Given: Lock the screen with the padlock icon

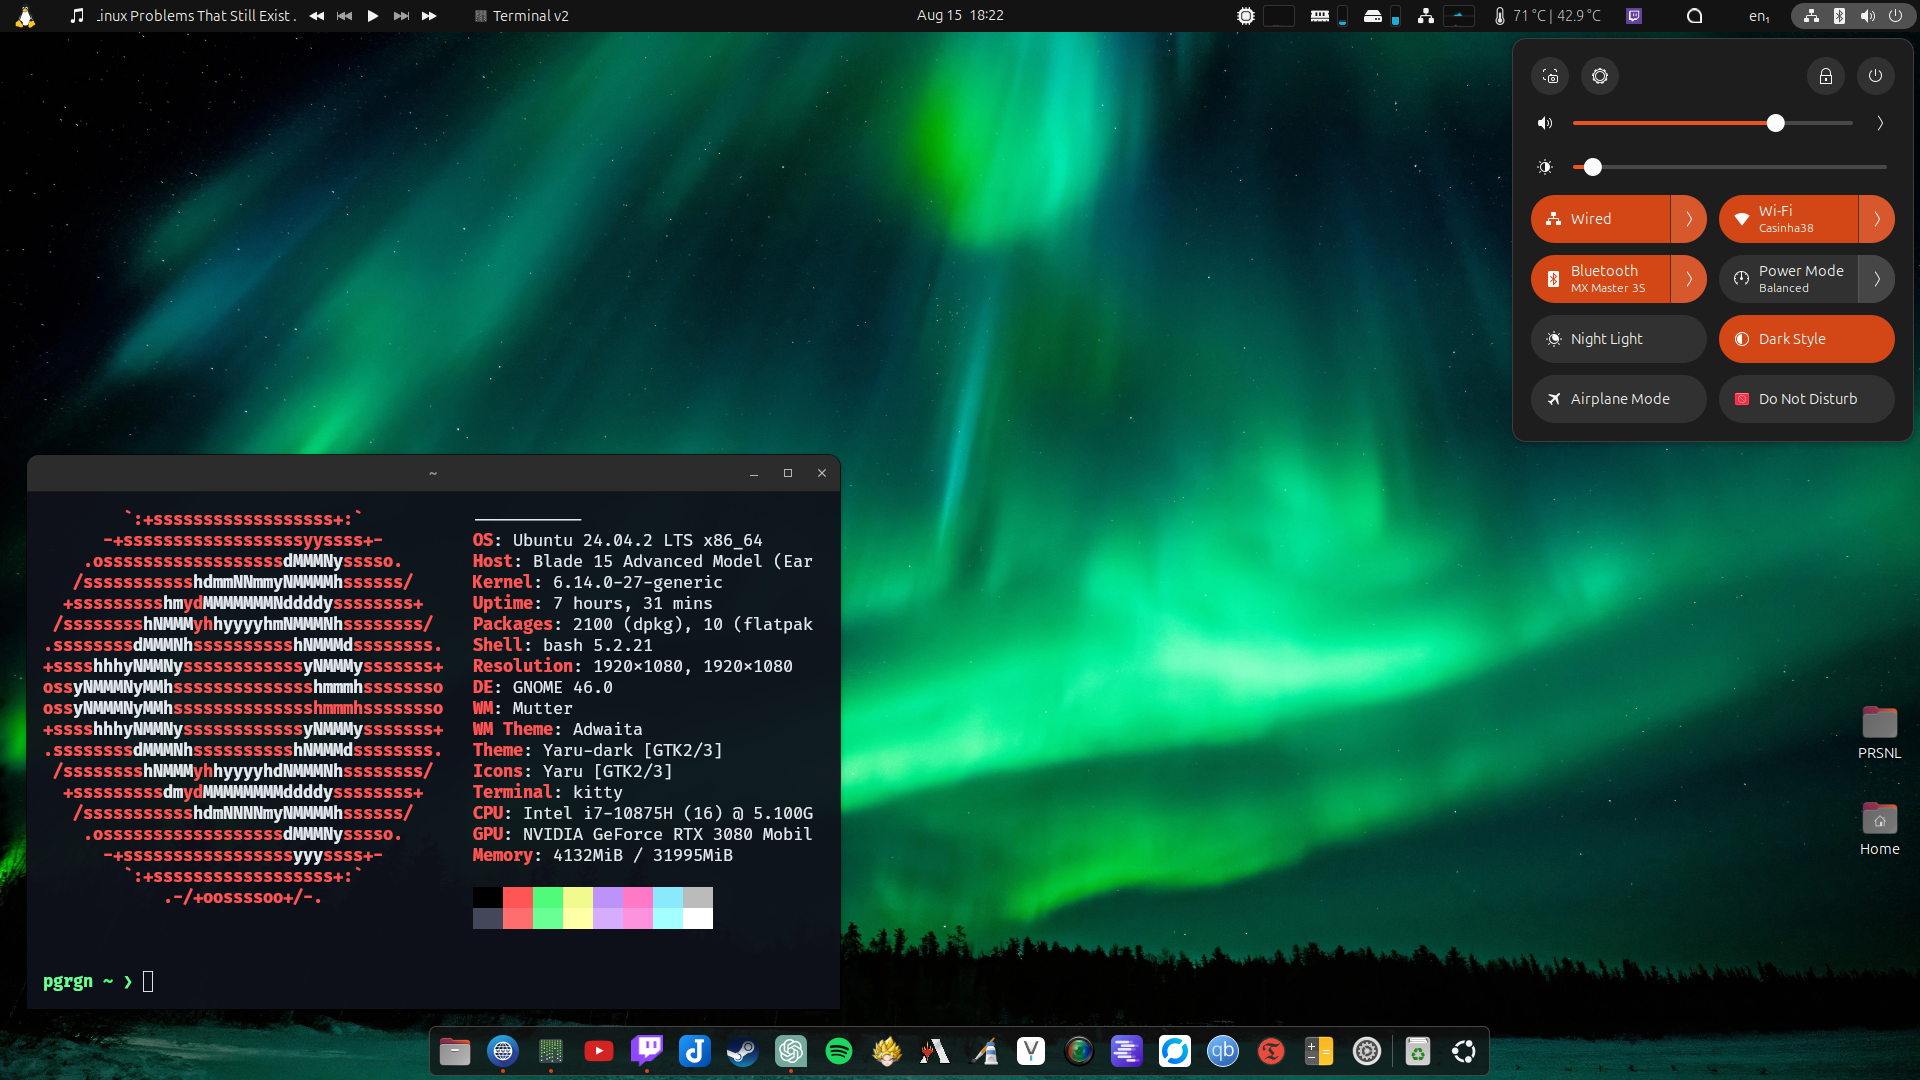Looking at the screenshot, I should click(x=1825, y=76).
